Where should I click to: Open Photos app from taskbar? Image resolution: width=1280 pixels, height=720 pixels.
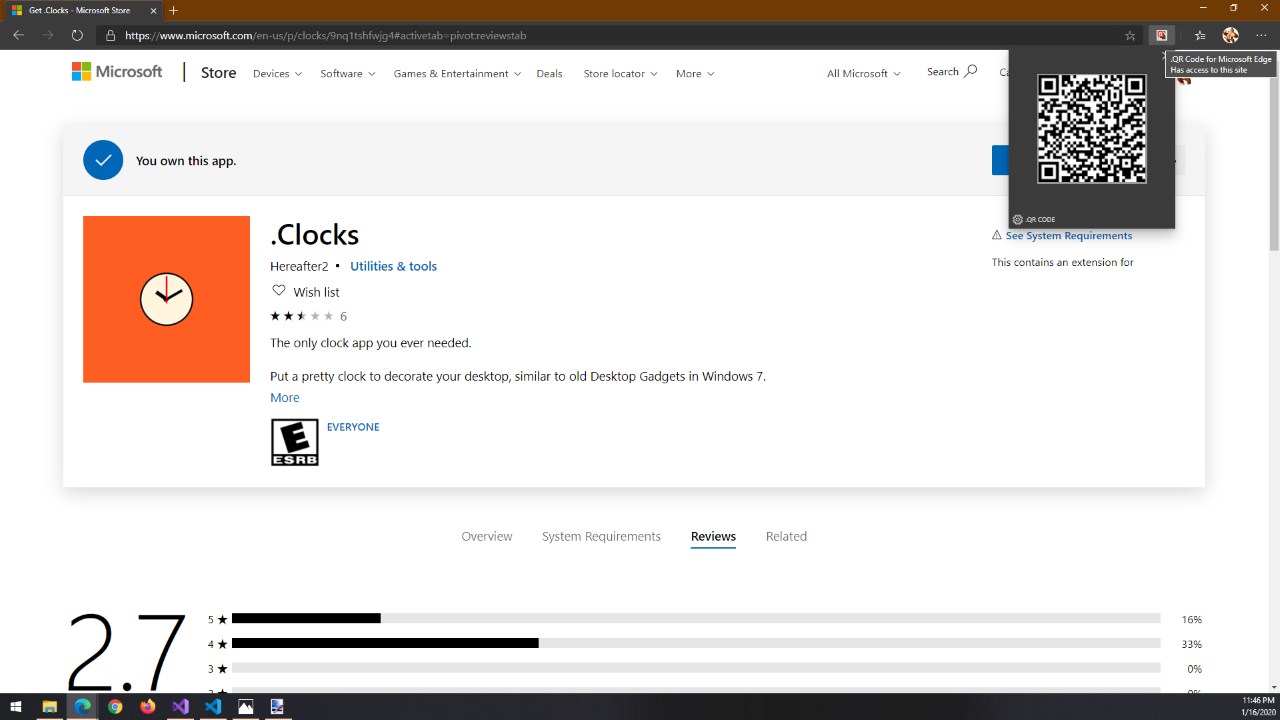[x=246, y=706]
